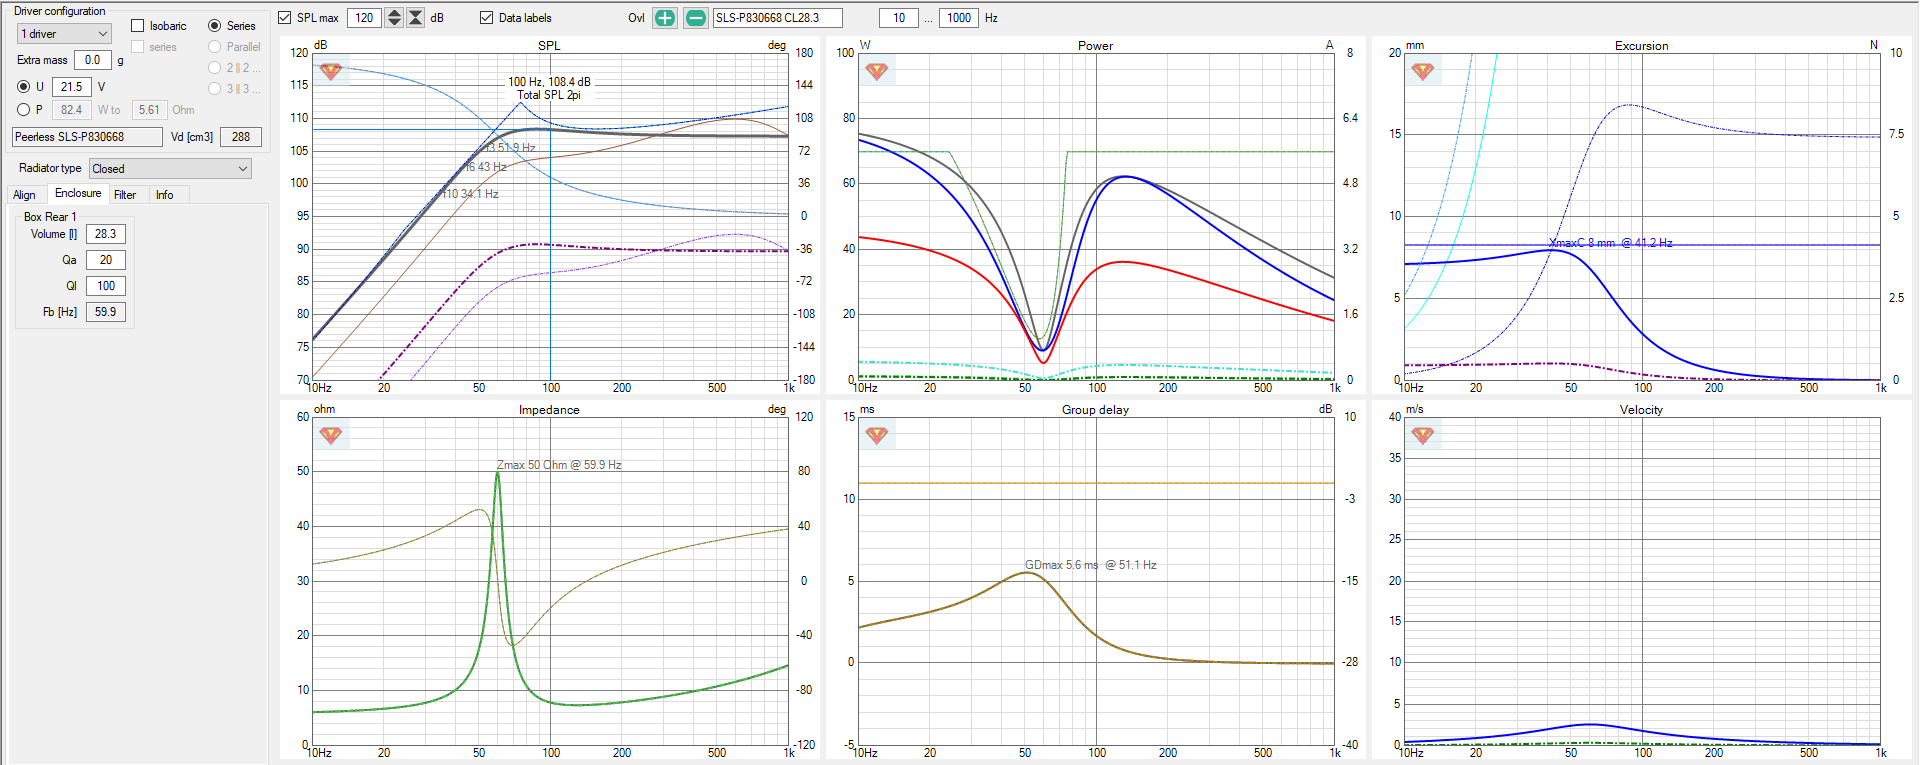The image size is (1920, 765).
Task: Click the gem icon on the Impedance graph
Action: [x=331, y=435]
